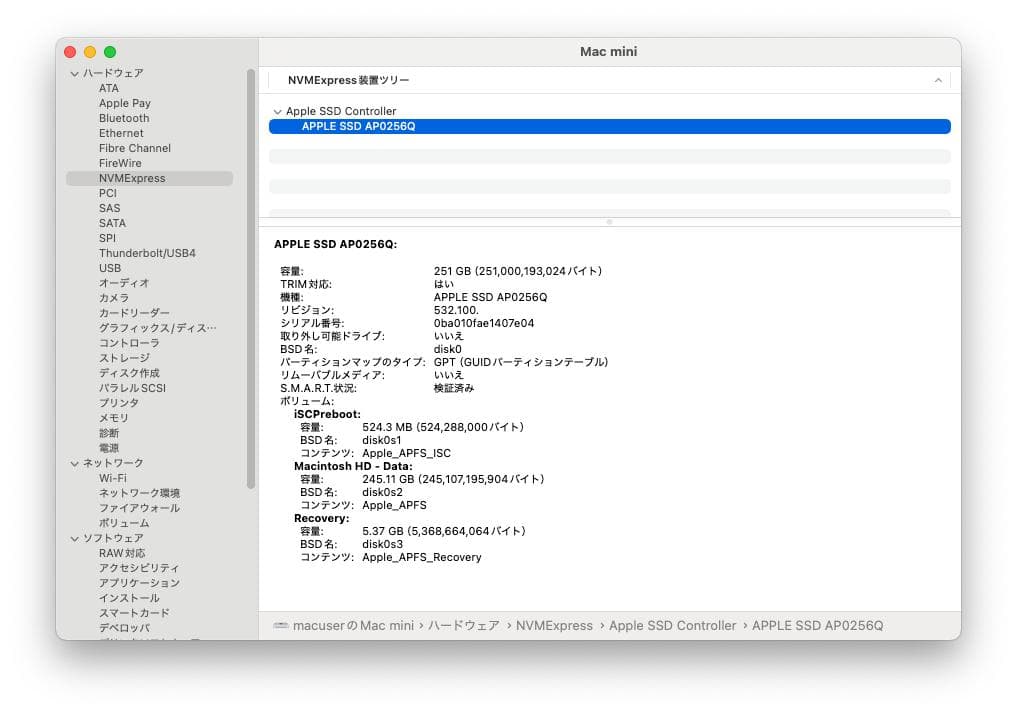Select Wi-Fi under ネットワーク
Image resolution: width=1017 pixels, height=714 pixels.
113,478
